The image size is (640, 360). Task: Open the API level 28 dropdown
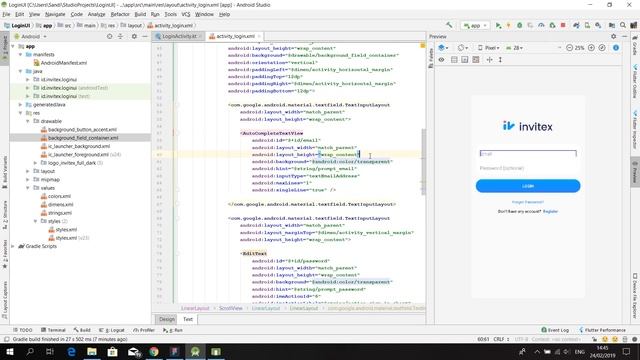click(x=514, y=48)
